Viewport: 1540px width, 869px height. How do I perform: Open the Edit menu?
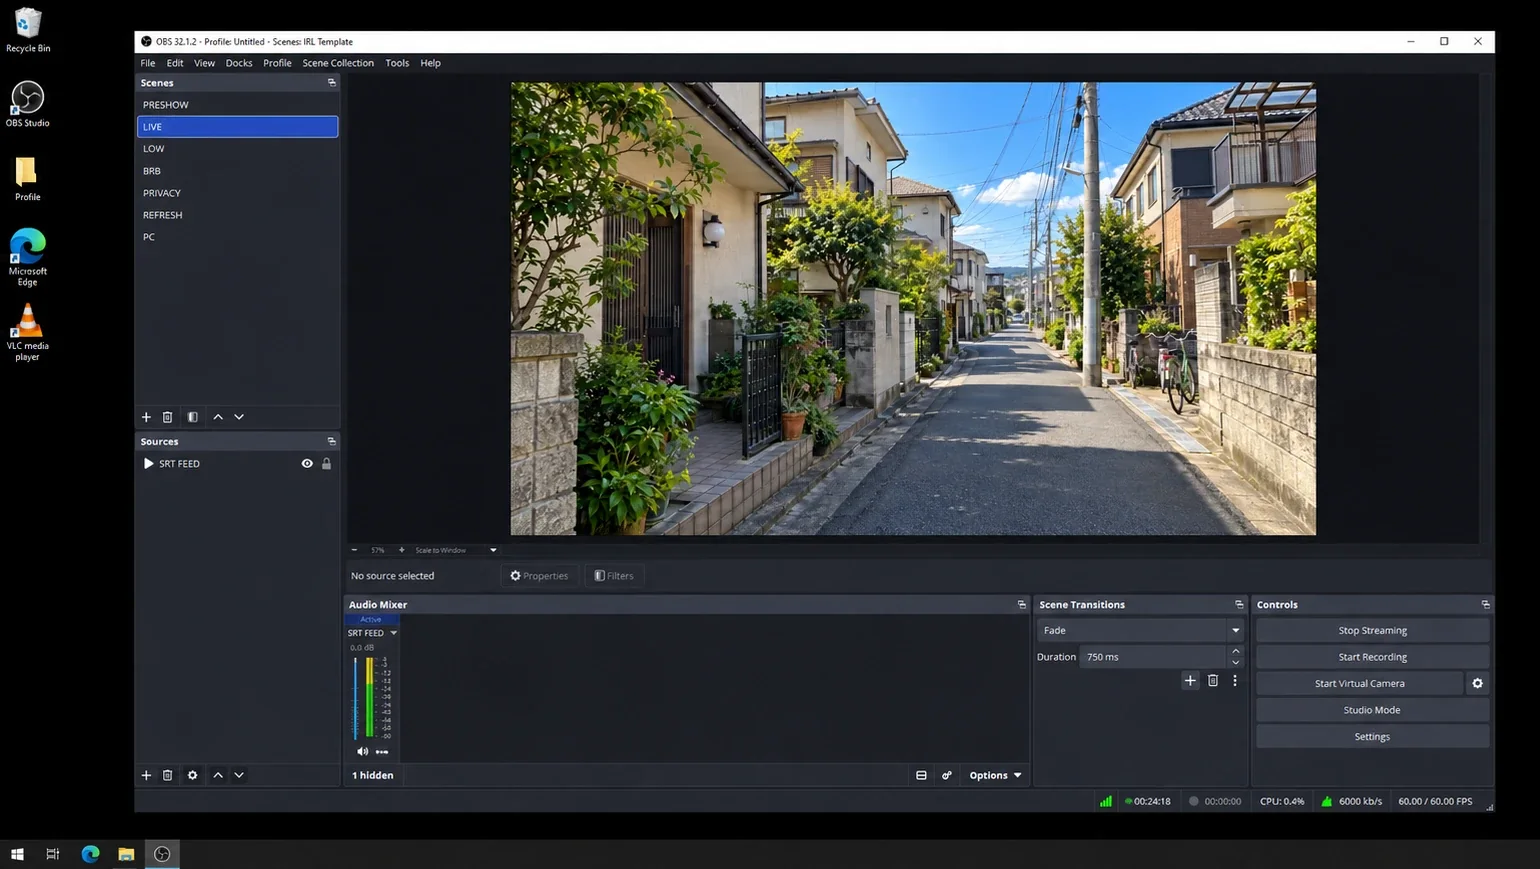(175, 63)
